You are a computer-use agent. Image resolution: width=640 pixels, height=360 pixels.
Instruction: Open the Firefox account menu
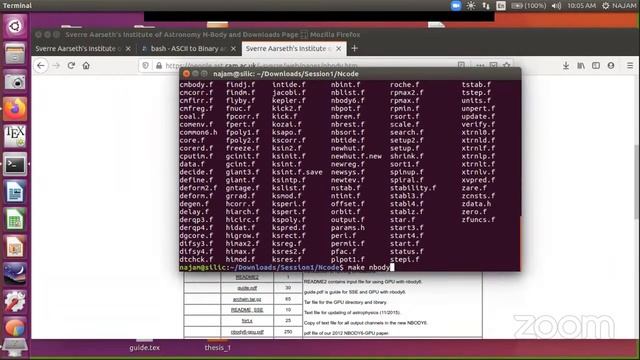pyautogui.click(x=611, y=65)
